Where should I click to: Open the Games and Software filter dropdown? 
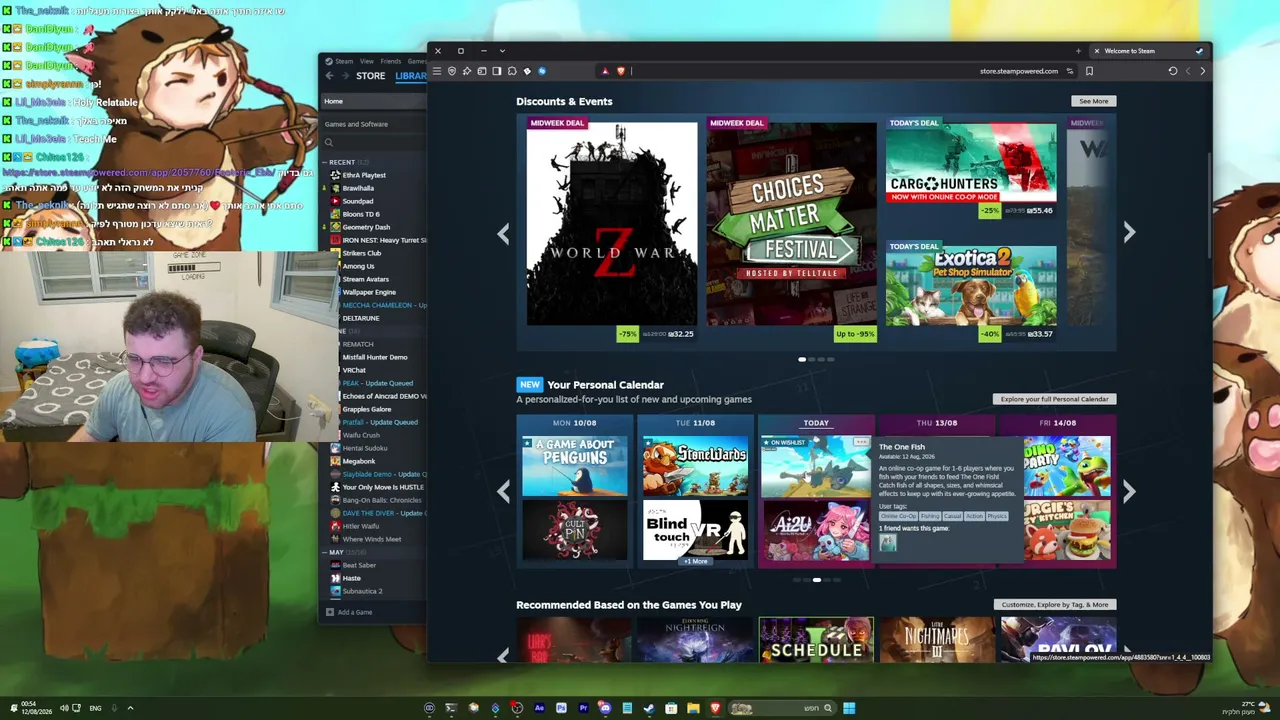[x=374, y=124]
